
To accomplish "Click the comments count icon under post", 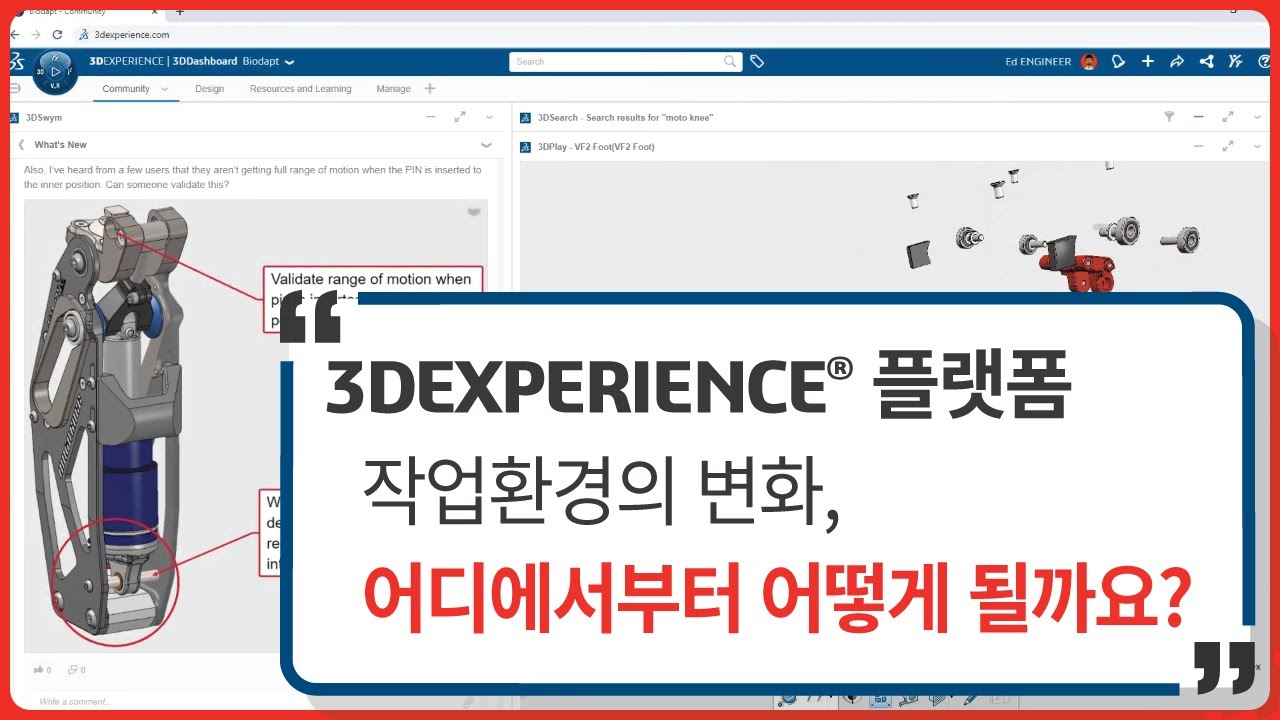I will [x=75, y=670].
